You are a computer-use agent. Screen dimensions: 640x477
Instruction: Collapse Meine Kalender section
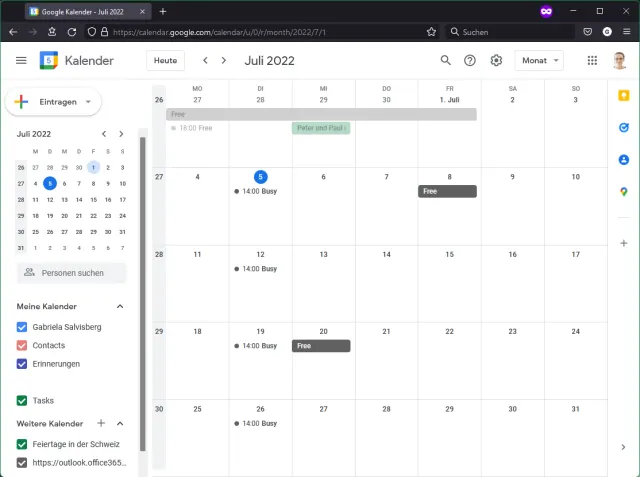pos(120,306)
